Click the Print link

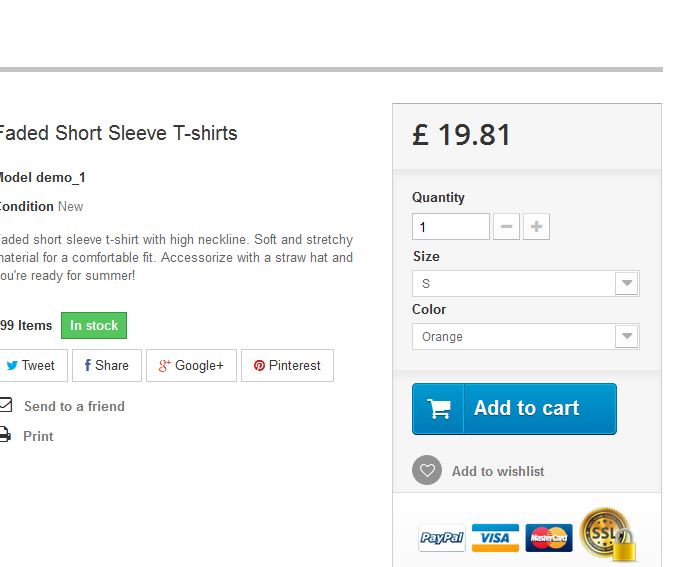tap(38, 436)
